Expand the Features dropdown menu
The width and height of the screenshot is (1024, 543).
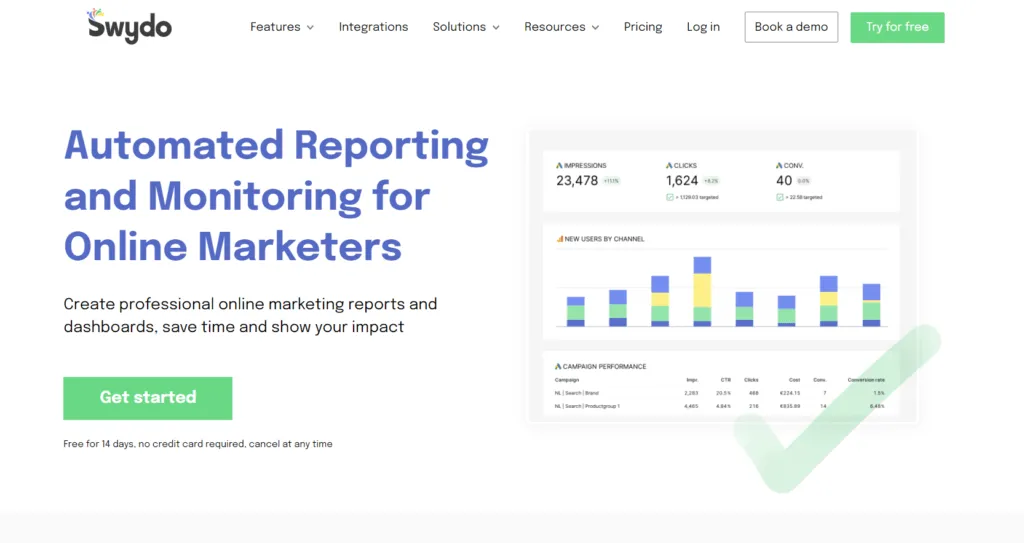[281, 27]
